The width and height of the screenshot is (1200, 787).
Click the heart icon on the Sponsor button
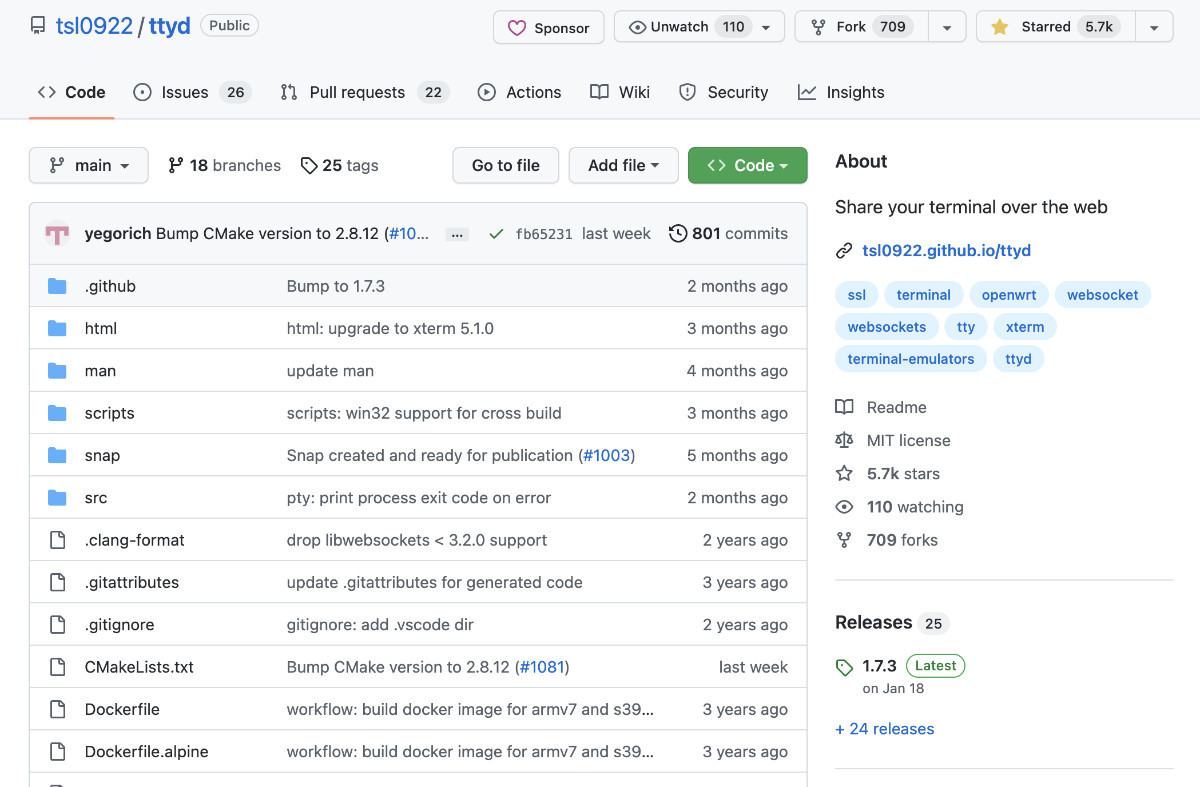[517, 28]
